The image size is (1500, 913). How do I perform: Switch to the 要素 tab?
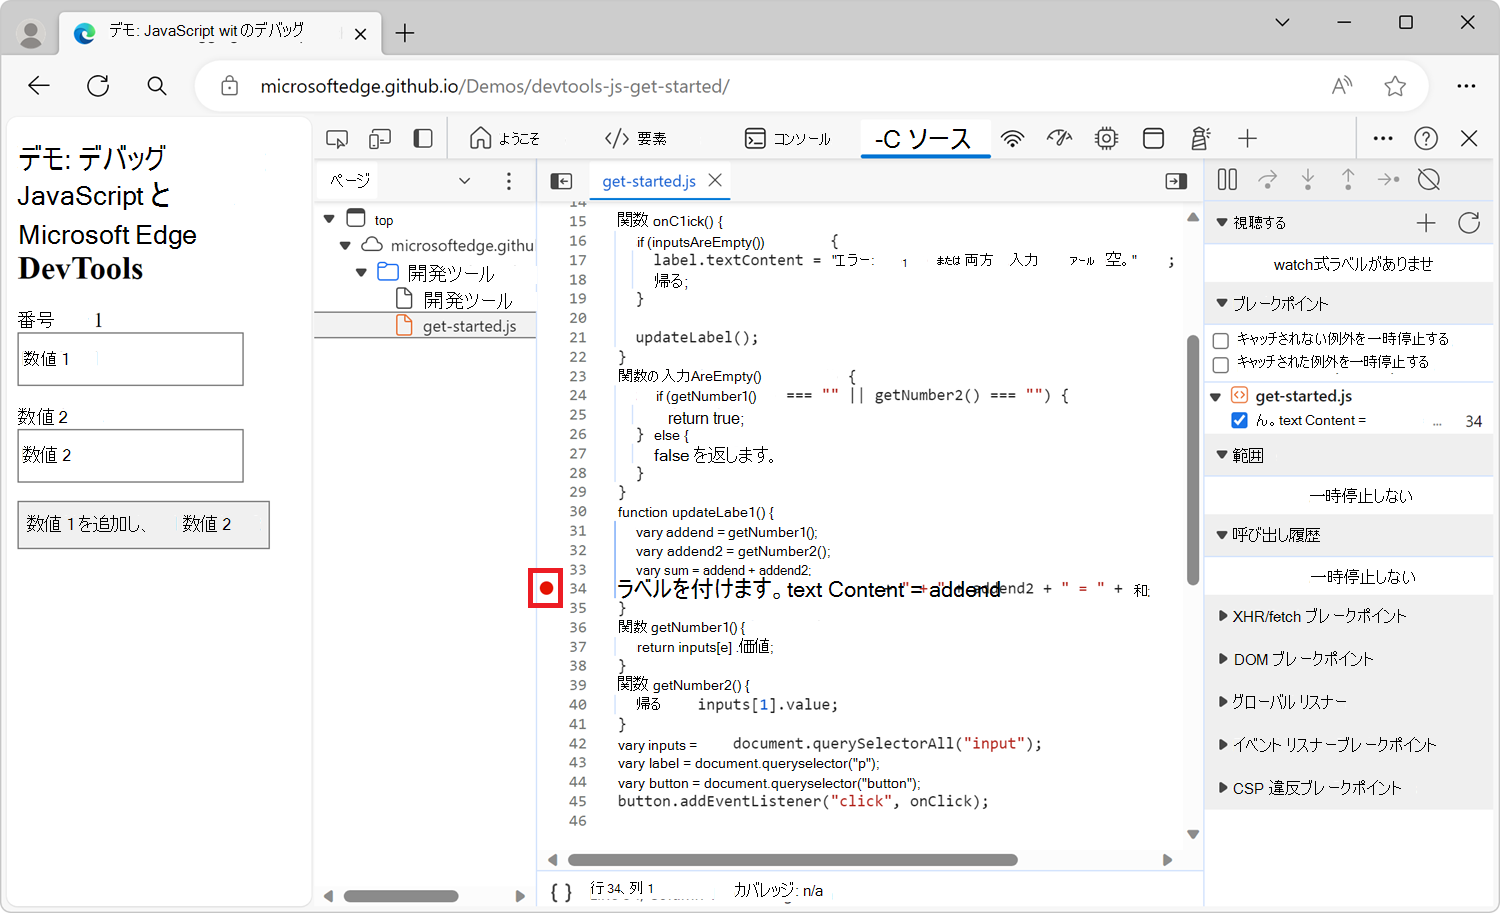(637, 138)
